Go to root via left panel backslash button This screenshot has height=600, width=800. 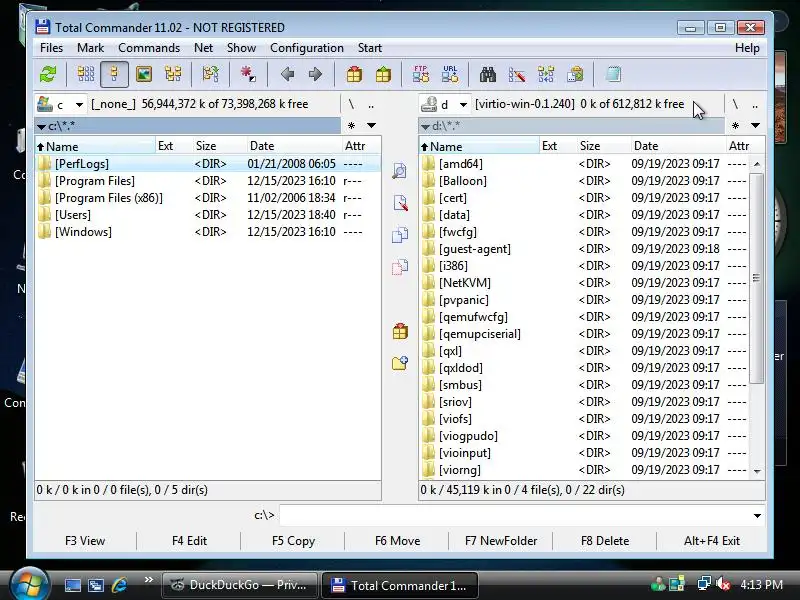(351, 105)
